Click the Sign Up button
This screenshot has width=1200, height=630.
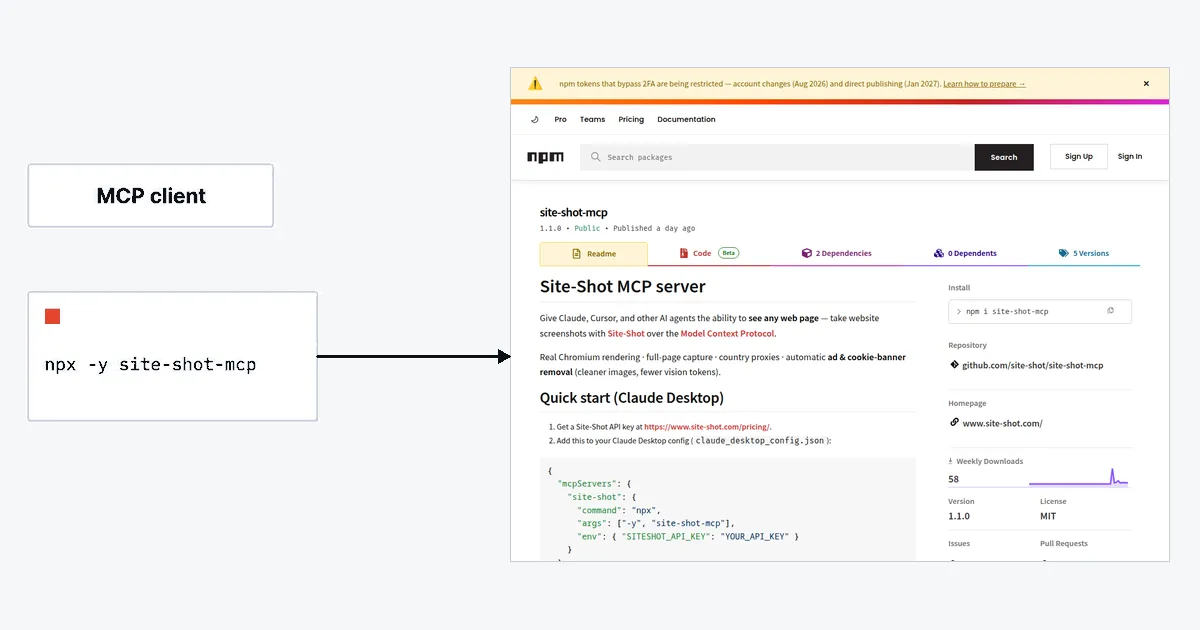1079,156
